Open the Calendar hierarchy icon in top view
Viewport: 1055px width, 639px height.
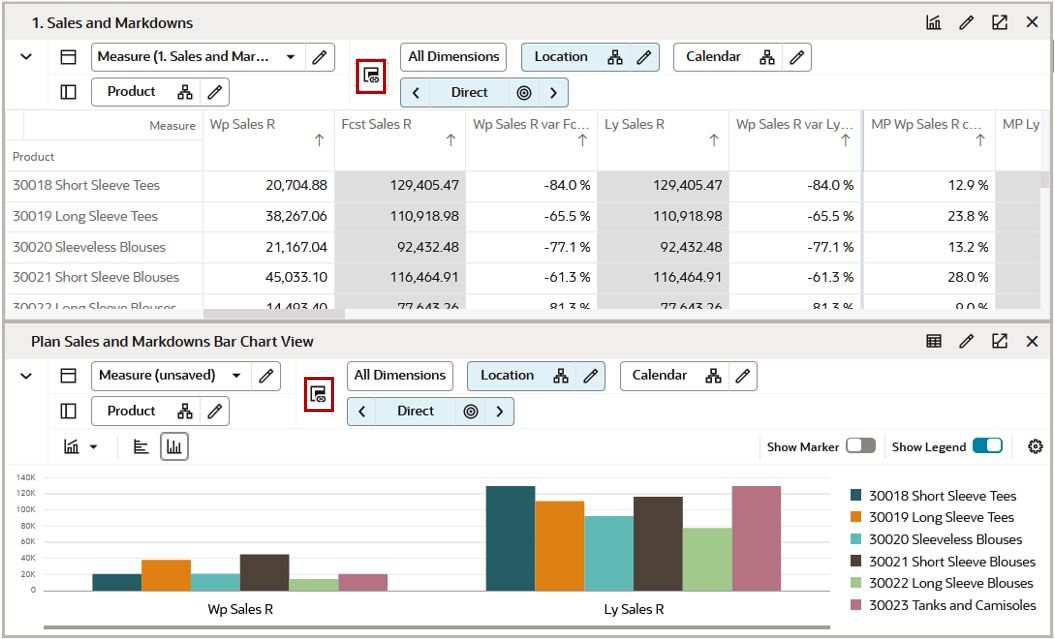[x=767, y=57]
